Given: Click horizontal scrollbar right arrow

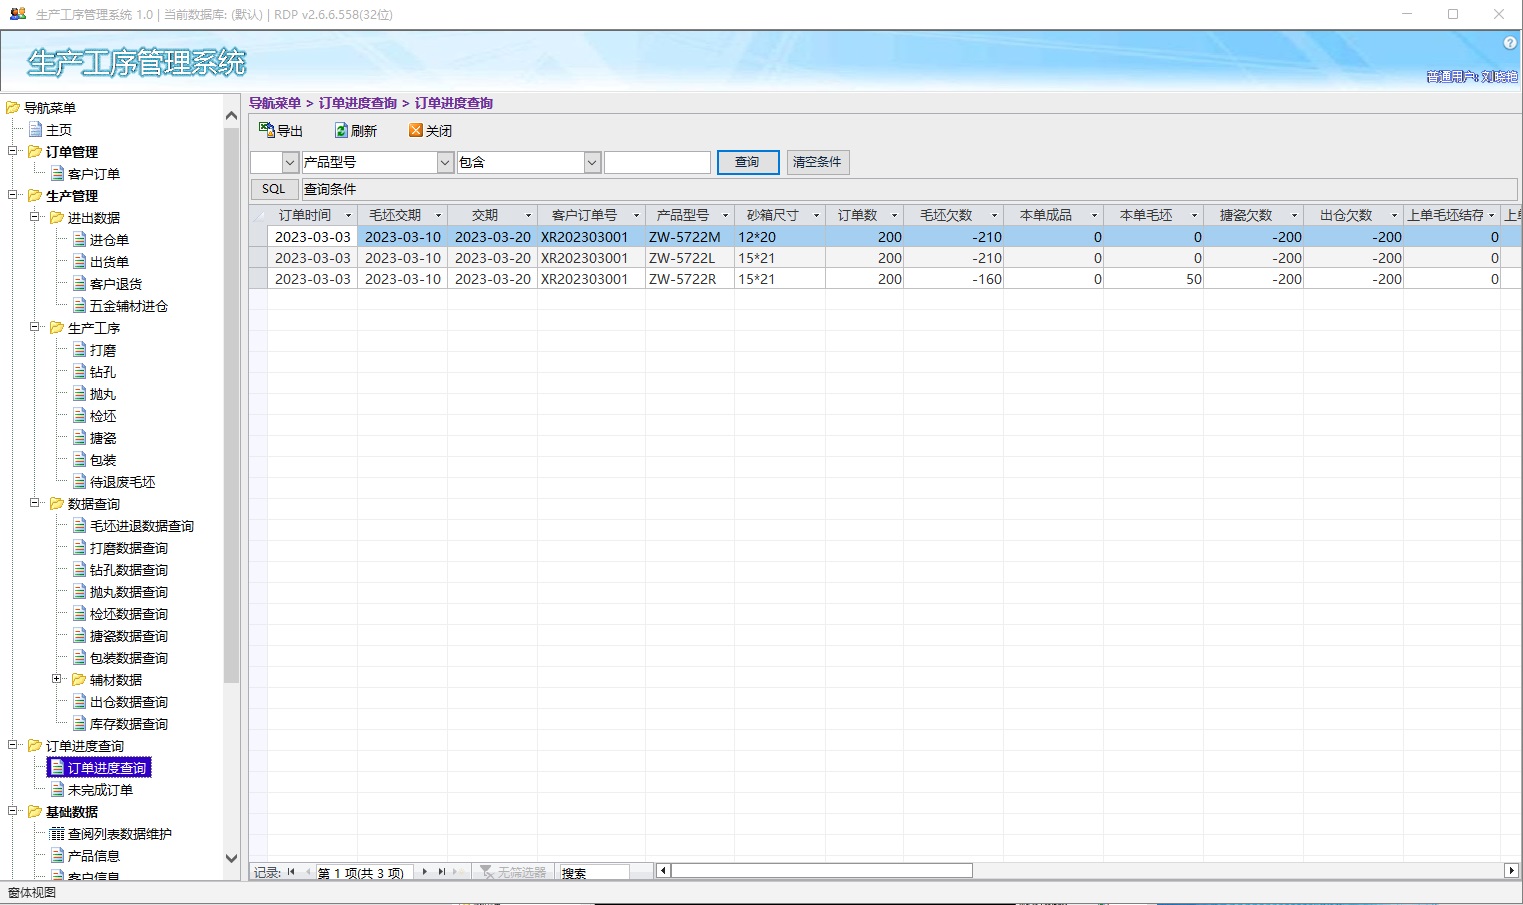Looking at the screenshot, I should [1511, 871].
